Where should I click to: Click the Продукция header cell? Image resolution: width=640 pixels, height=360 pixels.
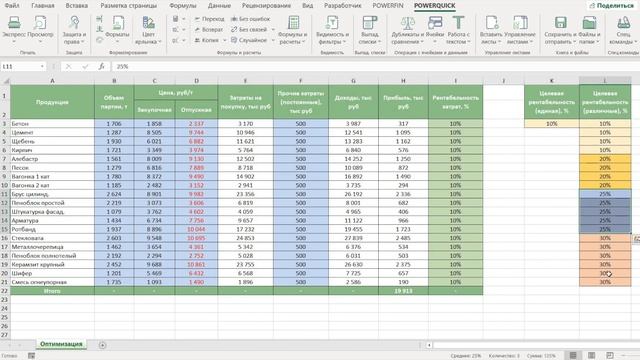coord(52,102)
